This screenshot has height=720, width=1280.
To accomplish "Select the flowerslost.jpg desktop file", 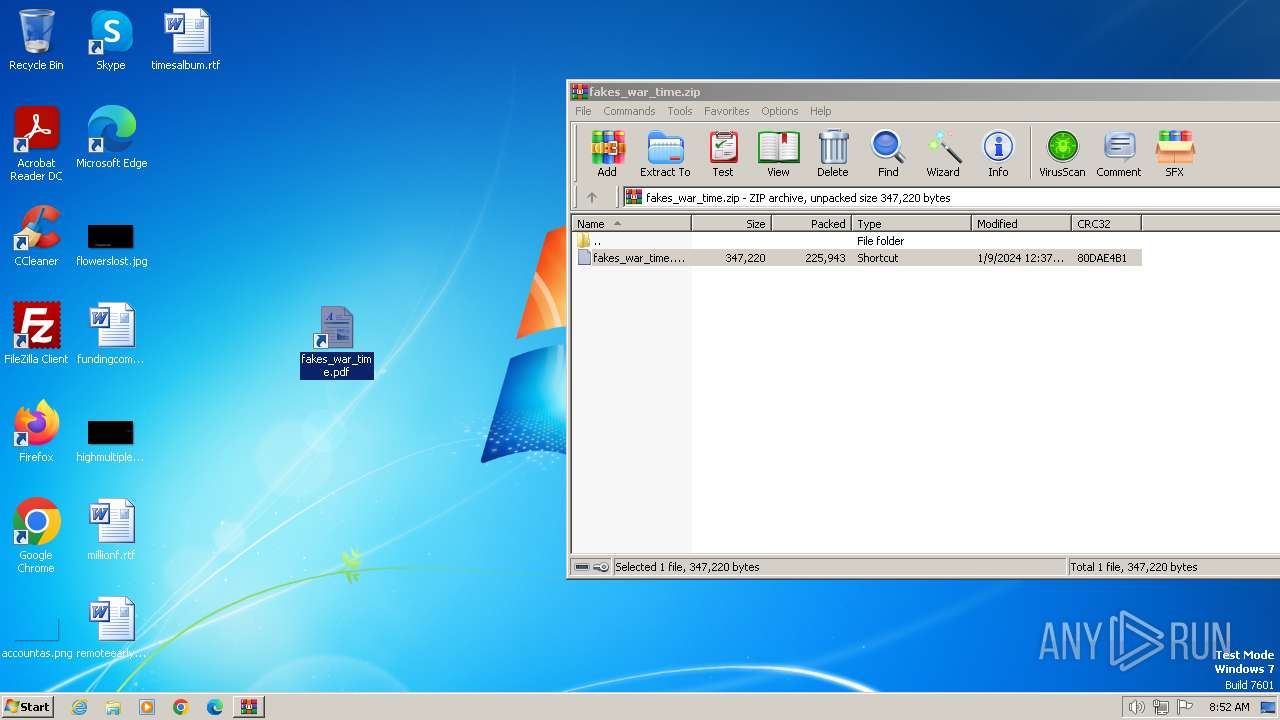I will click(111, 245).
